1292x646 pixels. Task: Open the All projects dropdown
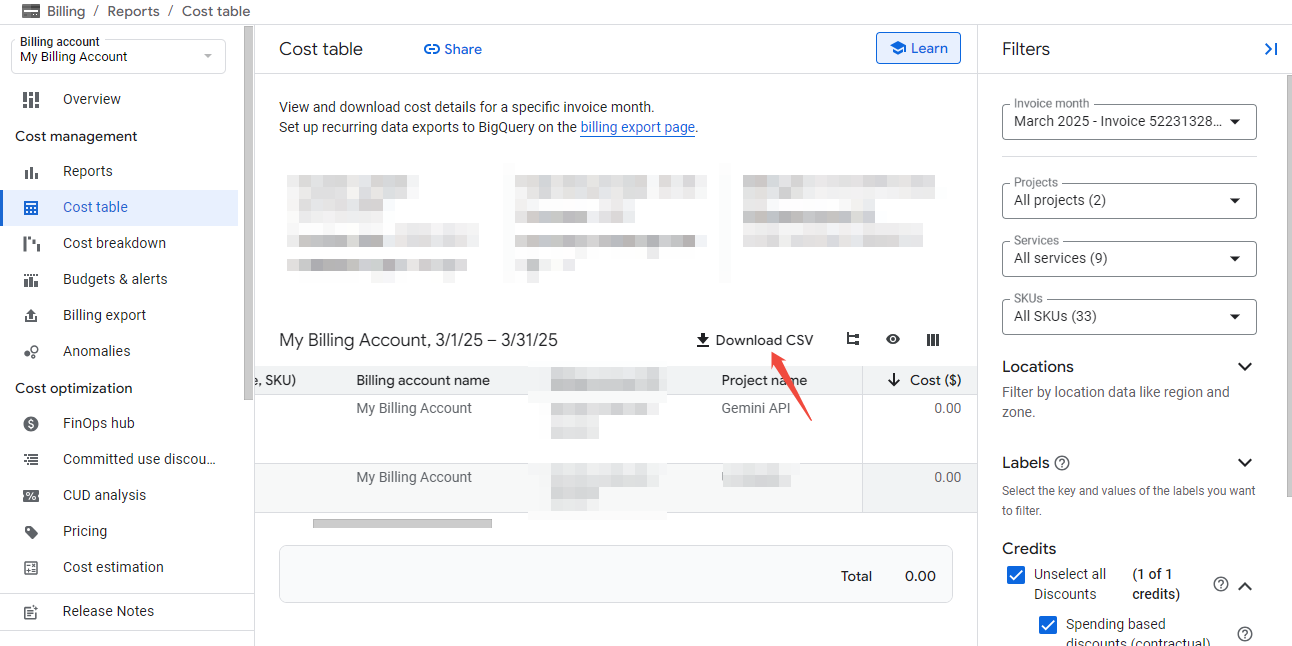point(1129,200)
